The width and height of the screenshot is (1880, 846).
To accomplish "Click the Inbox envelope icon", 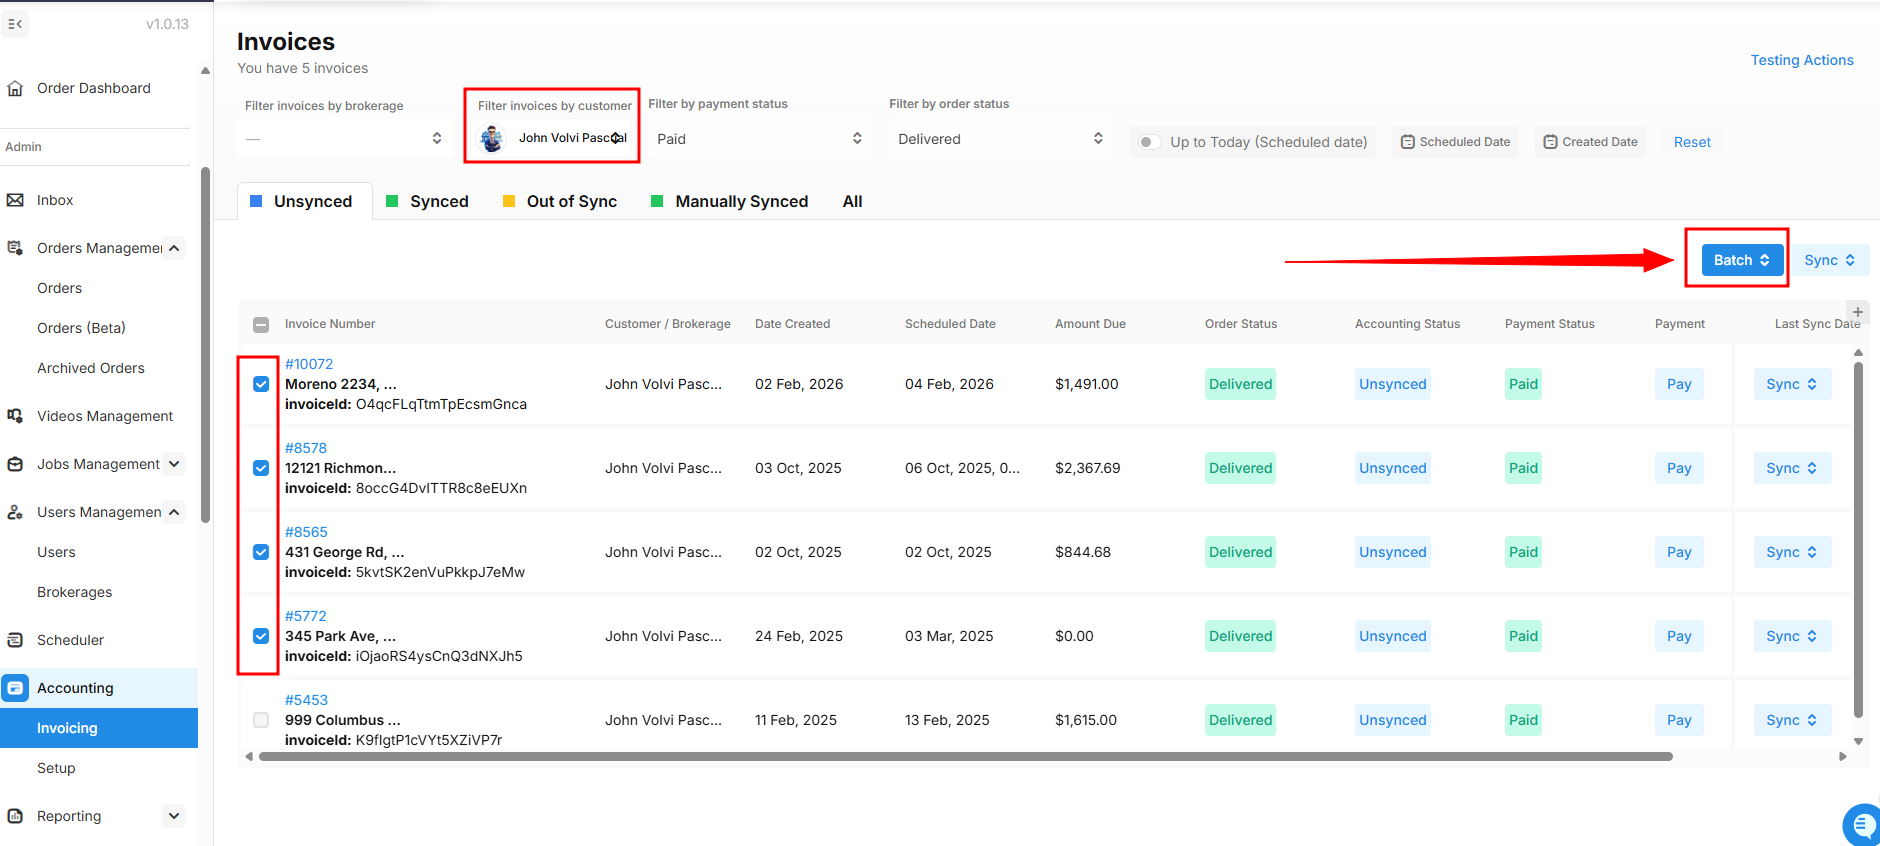I will pyautogui.click(x=15, y=200).
